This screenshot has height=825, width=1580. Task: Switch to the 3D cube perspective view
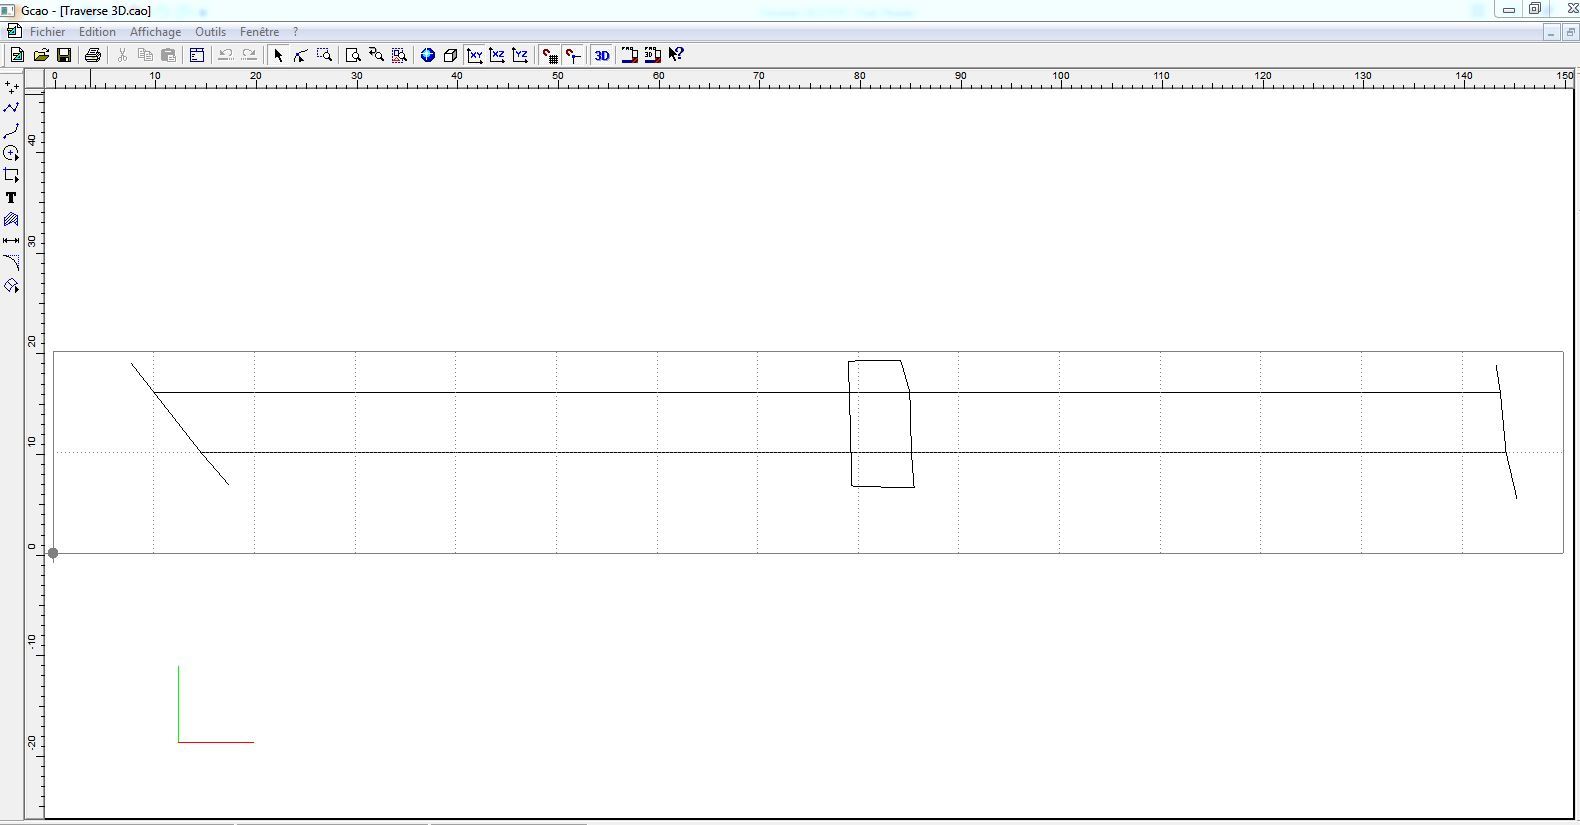(x=451, y=55)
